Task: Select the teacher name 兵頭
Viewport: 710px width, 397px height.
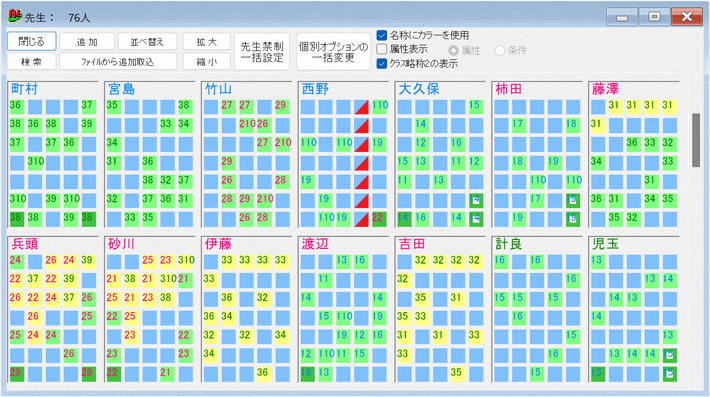Action: pos(24,244)
